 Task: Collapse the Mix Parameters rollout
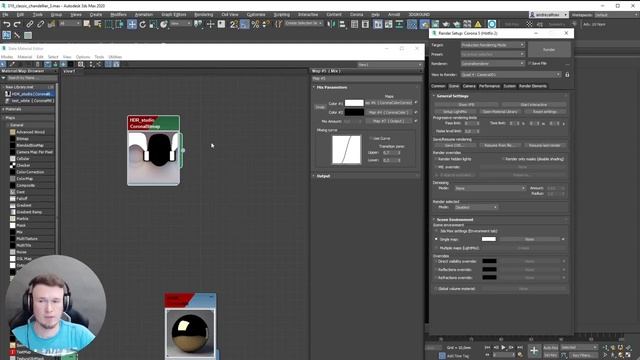331,87
